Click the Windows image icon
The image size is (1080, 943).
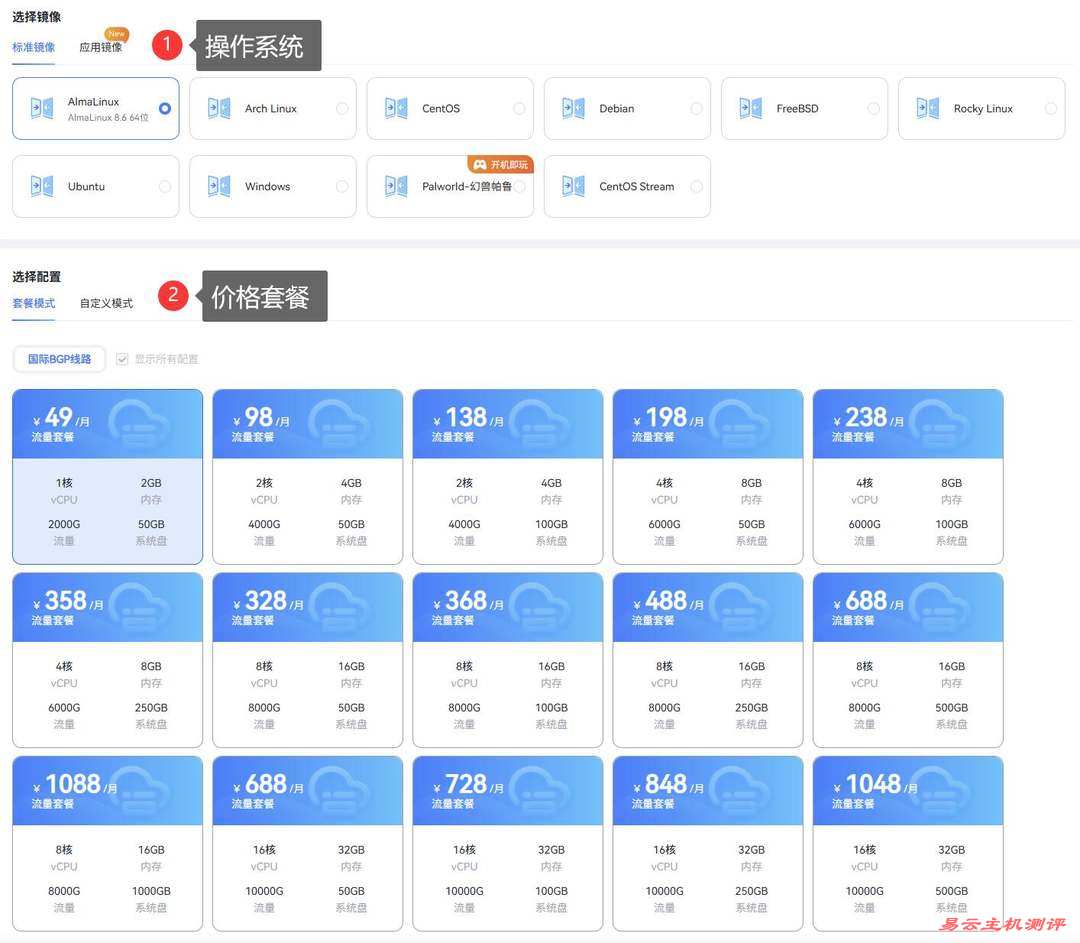pos(219,186)
